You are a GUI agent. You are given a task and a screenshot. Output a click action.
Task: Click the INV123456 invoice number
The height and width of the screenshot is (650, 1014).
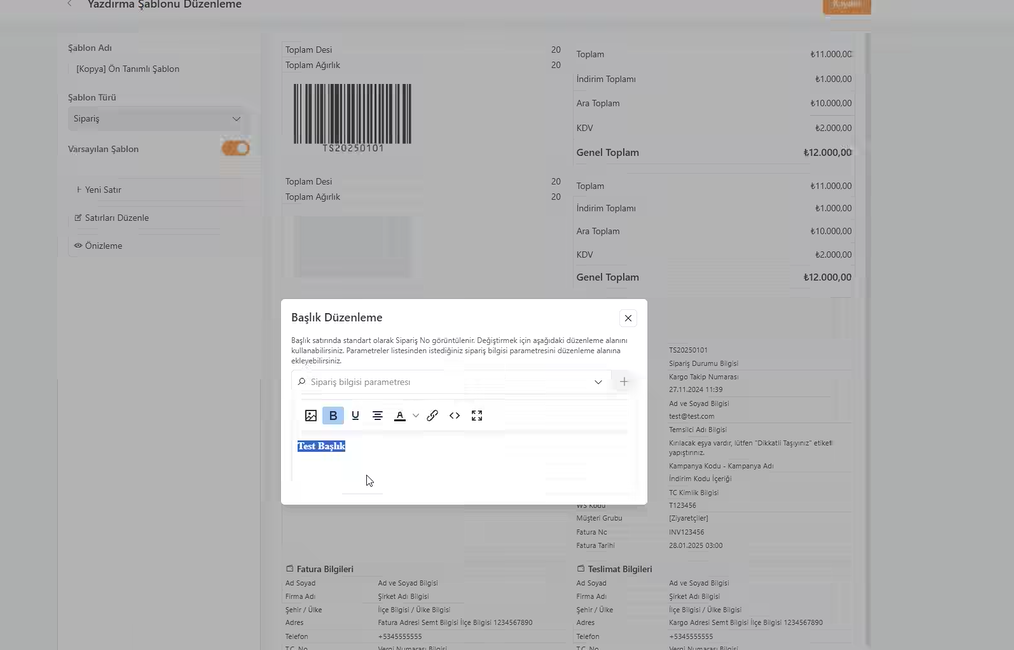(686, 532)
